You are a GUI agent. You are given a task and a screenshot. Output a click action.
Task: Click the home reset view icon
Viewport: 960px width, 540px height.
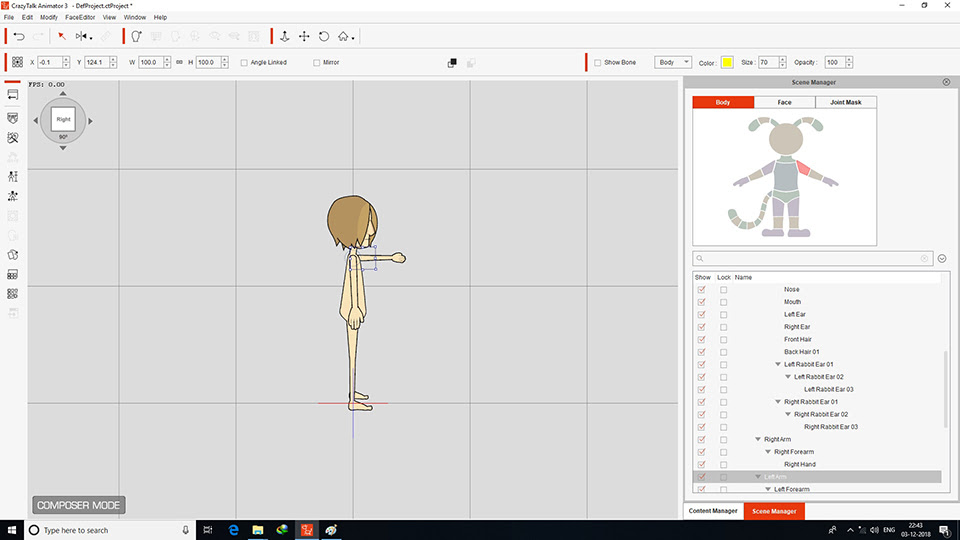[x=344, y=37]
